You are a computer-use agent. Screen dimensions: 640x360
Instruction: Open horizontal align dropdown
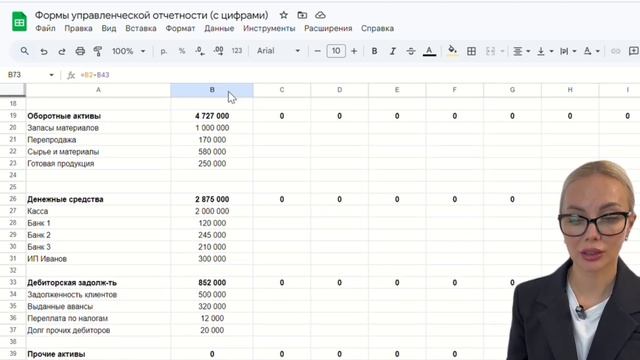[521, 51]
